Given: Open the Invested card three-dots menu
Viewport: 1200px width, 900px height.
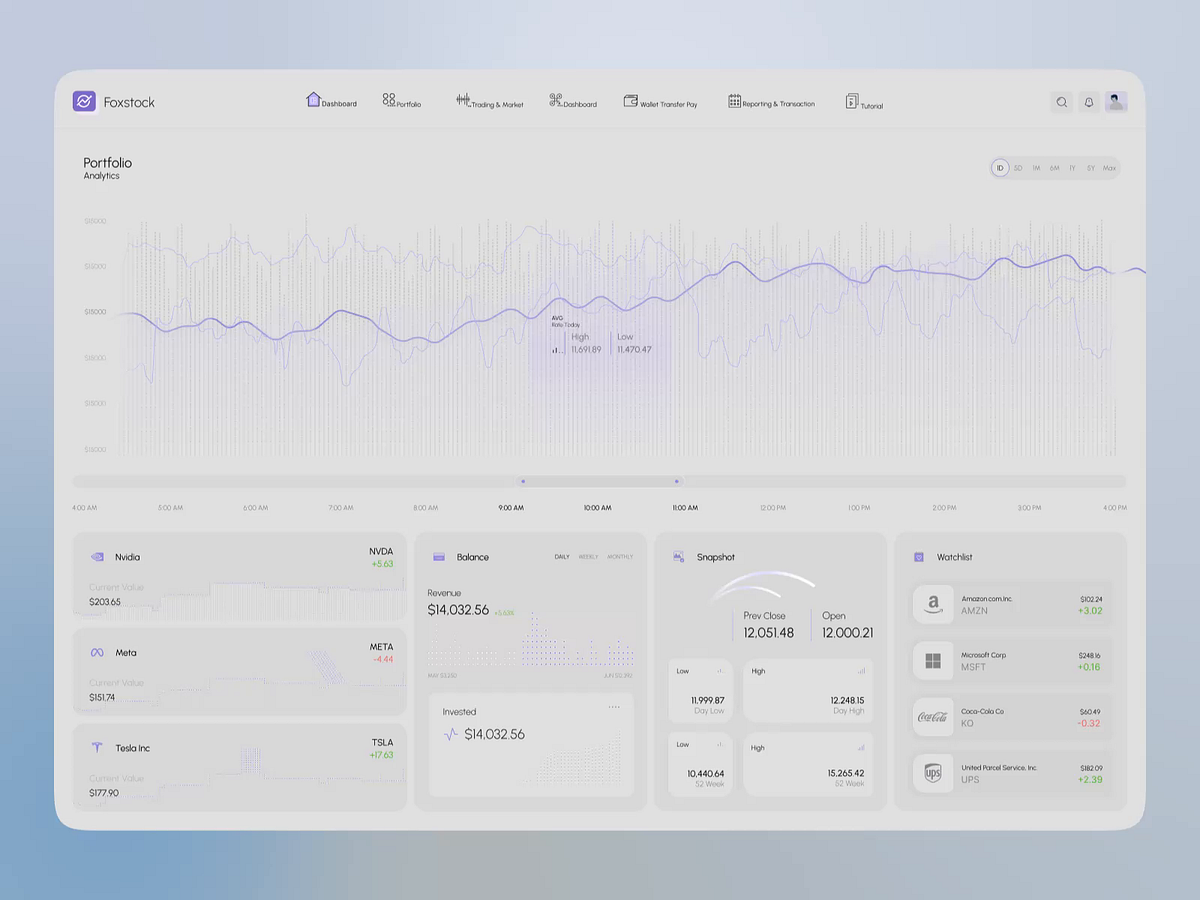Looking at the screenshot, I should tap(614, 707).
